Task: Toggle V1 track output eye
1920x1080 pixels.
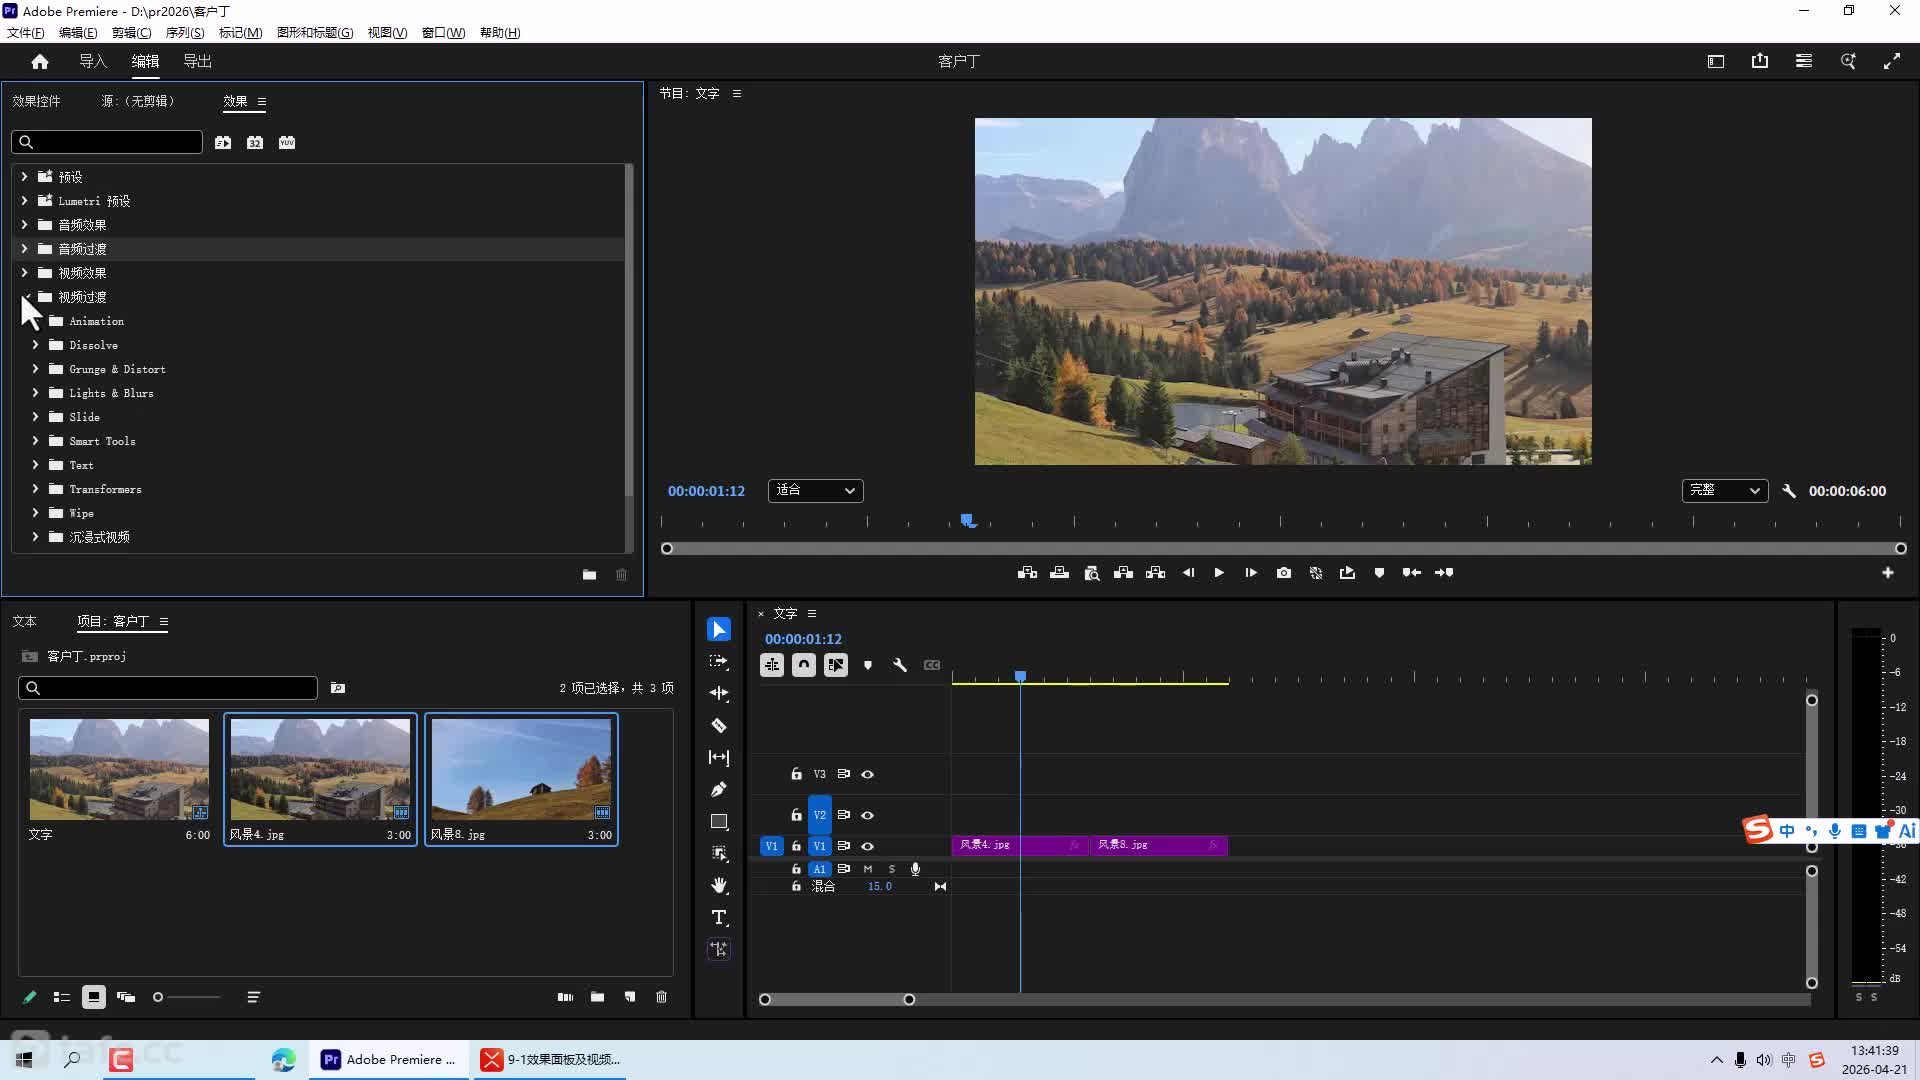Action: (868, 846)
